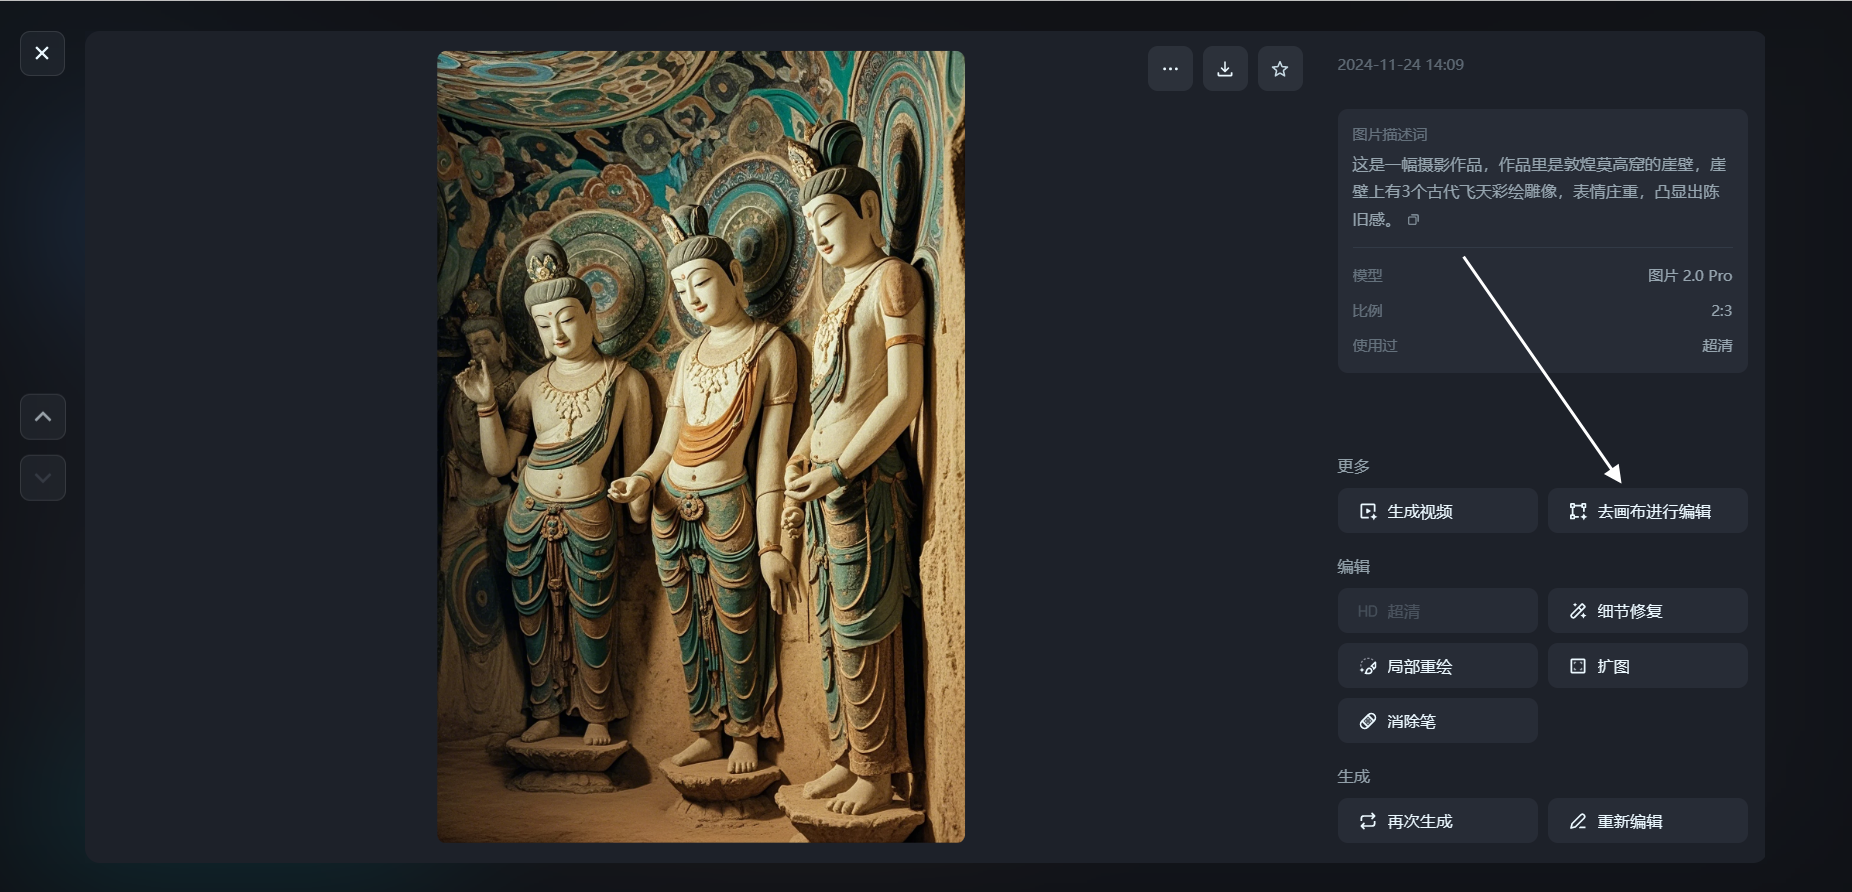Copy the prompt text with the copy icon
The height and width of the screenshot is (892, 1852).
1413,220
